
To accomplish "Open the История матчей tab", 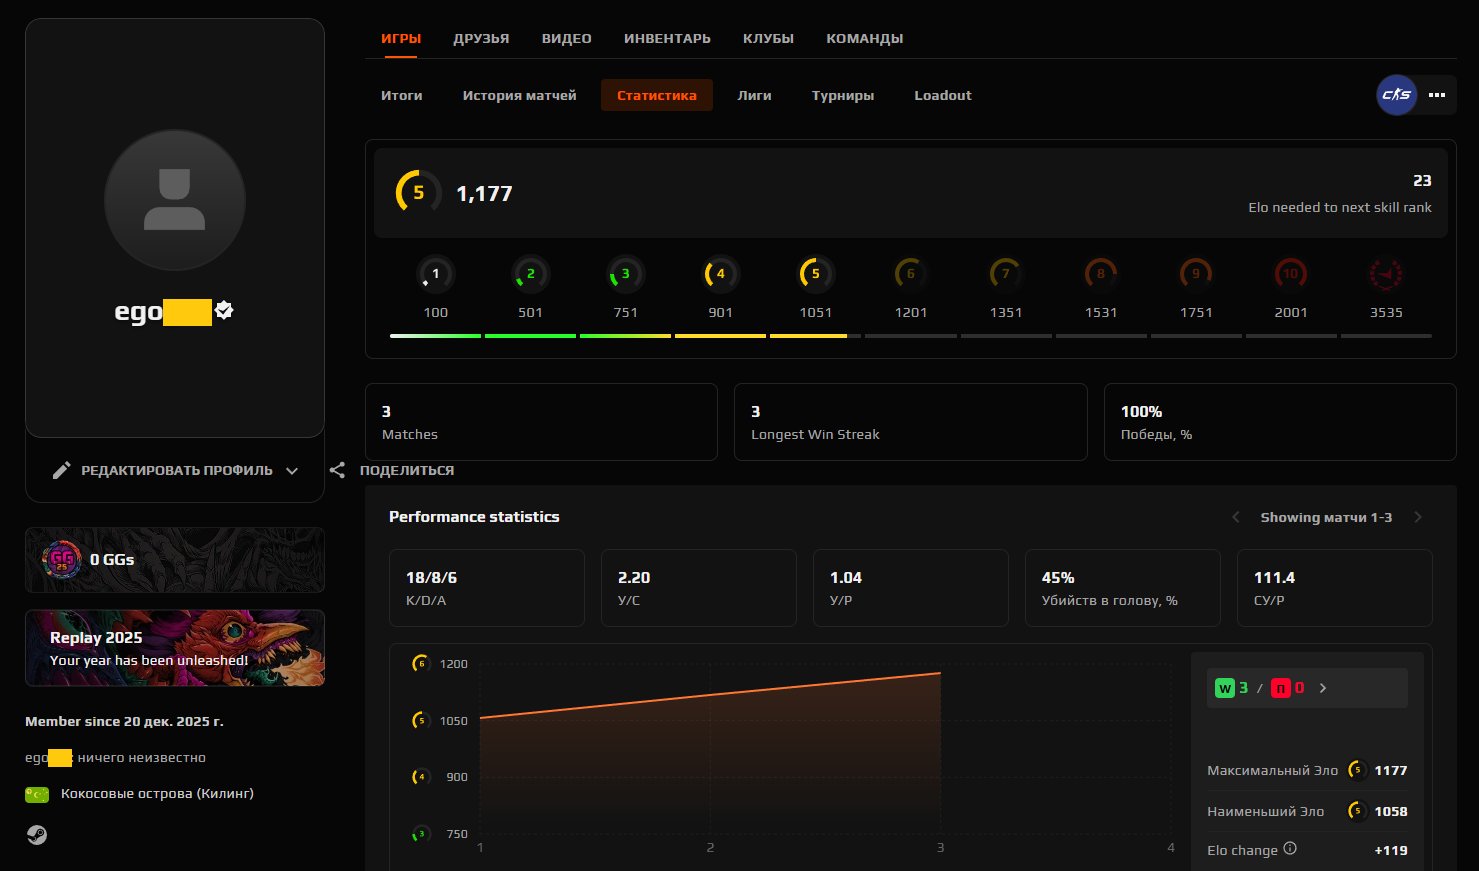I will [x=519, y=95].
